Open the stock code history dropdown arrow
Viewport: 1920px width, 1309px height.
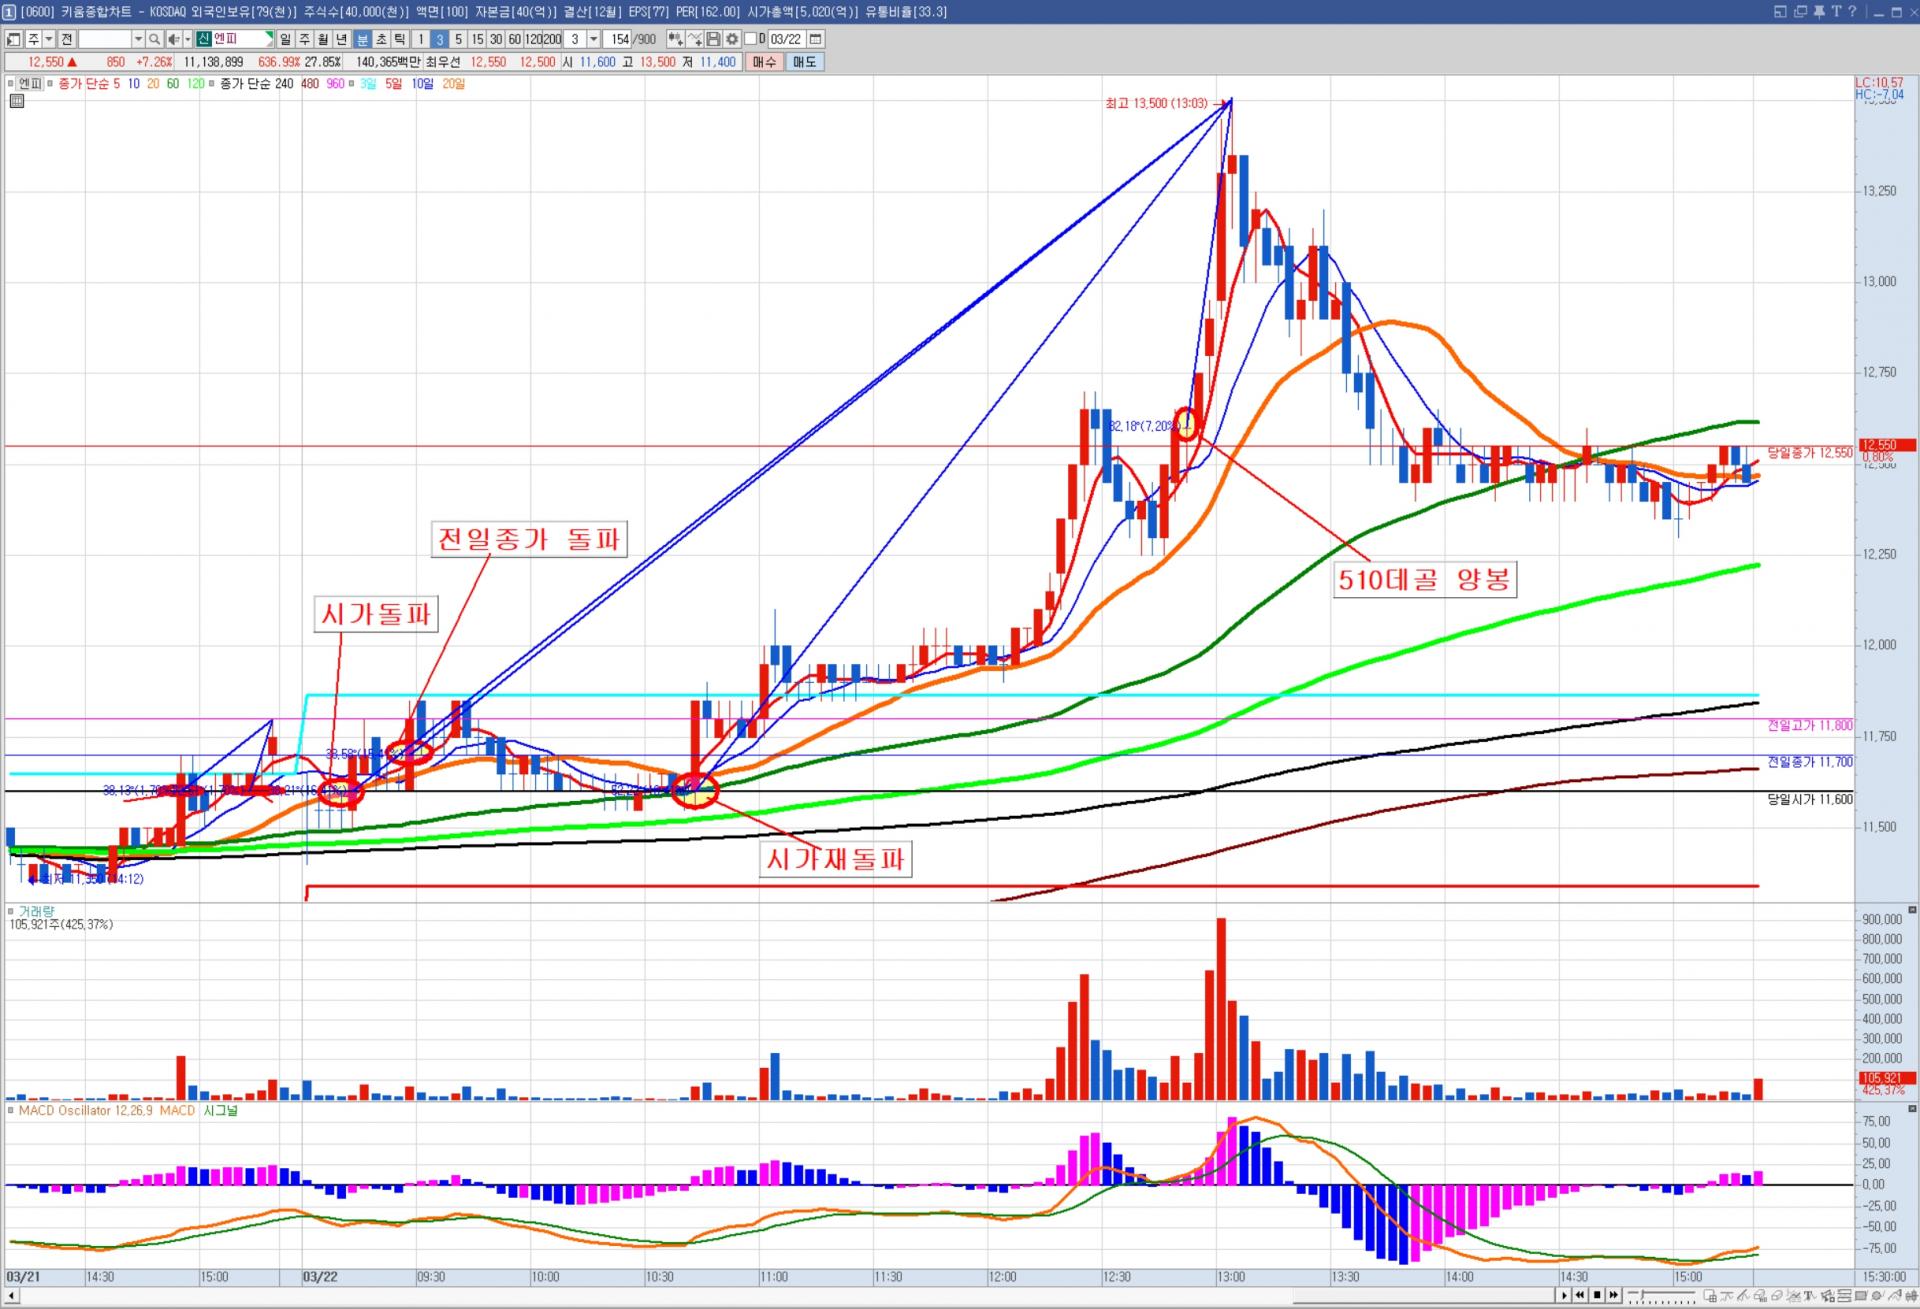[x=138, y=39]
